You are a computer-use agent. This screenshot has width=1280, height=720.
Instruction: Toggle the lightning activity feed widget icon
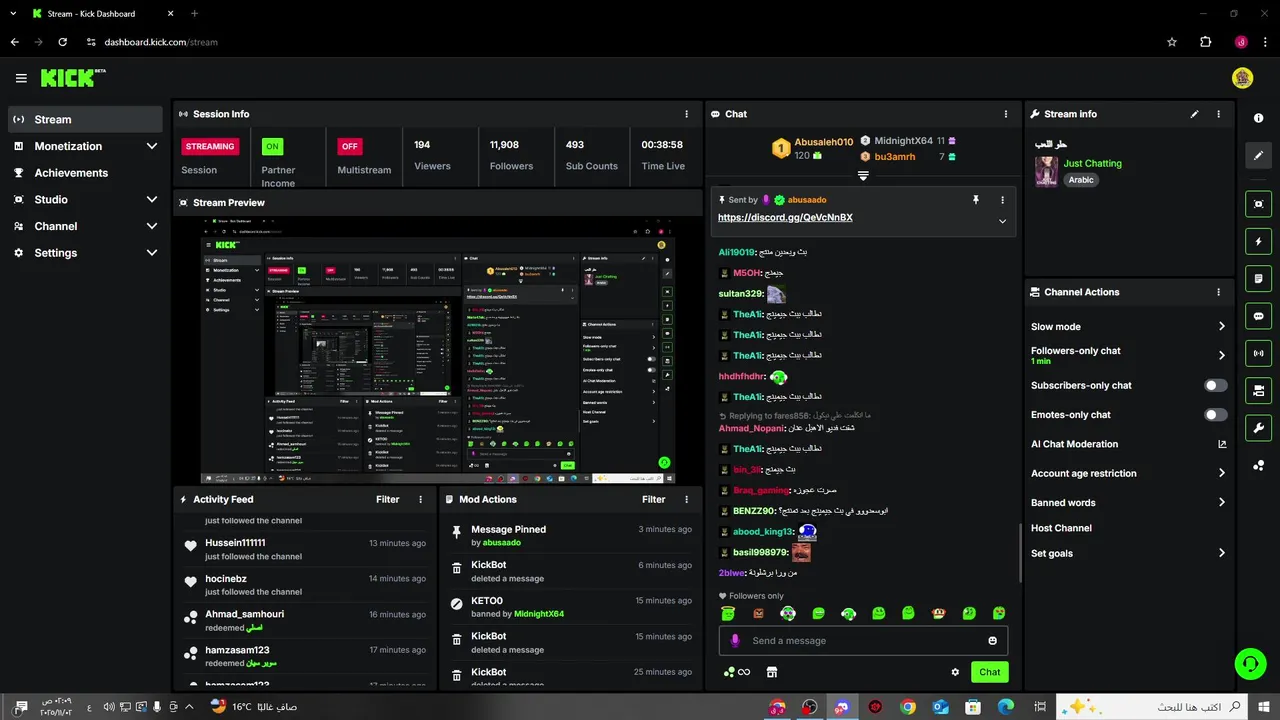1258,241
